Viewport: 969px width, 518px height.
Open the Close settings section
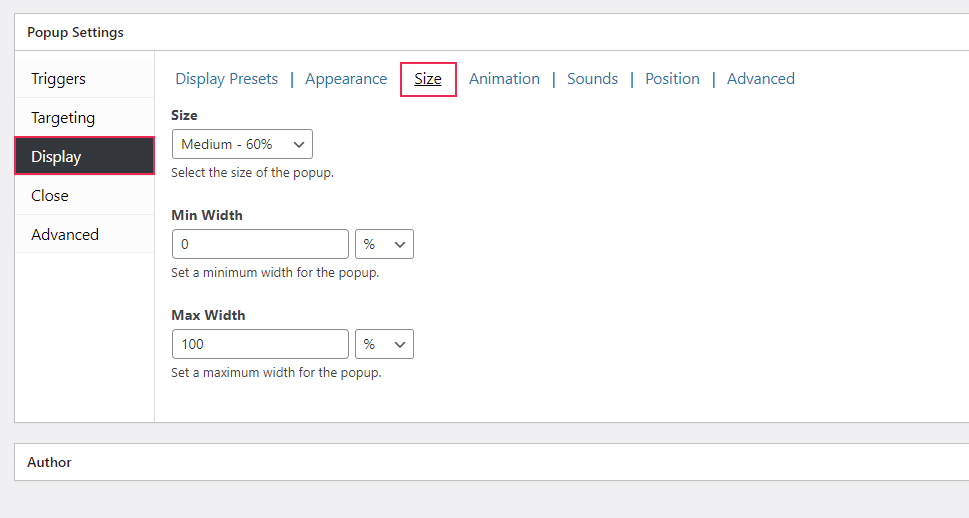84,195
